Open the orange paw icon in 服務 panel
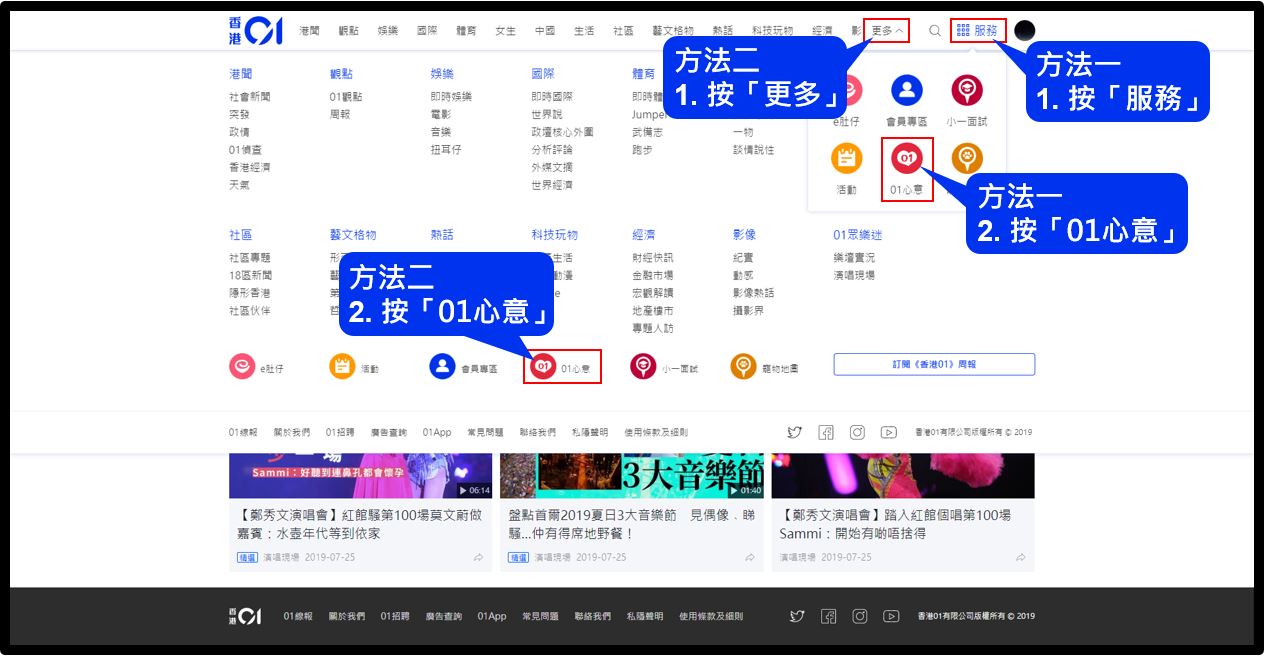This screenshot has width=1266, height=657. click(967, 158)
